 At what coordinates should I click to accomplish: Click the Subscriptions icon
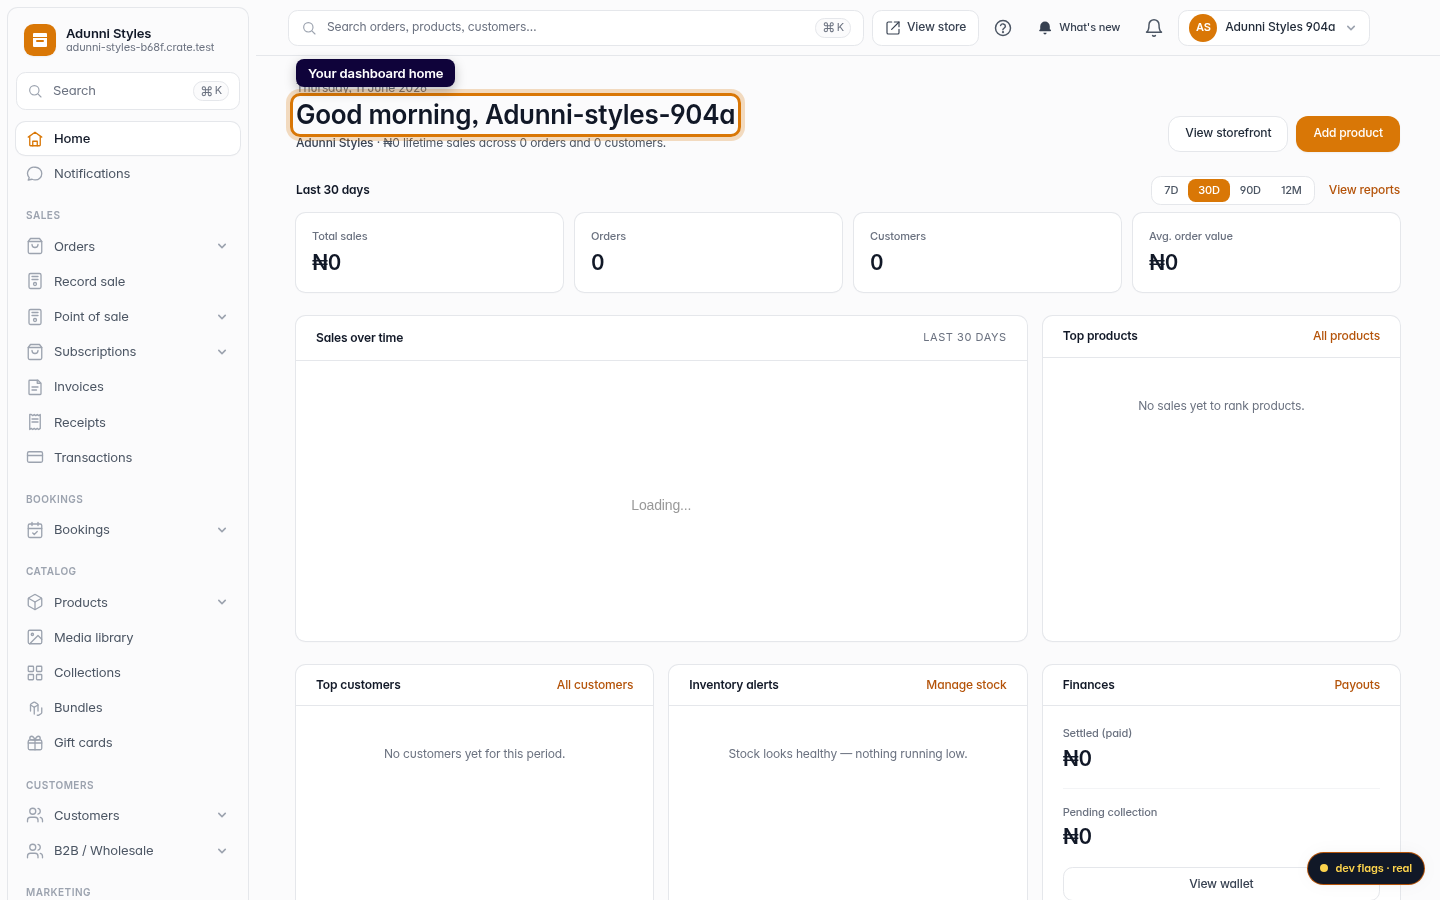35,352
